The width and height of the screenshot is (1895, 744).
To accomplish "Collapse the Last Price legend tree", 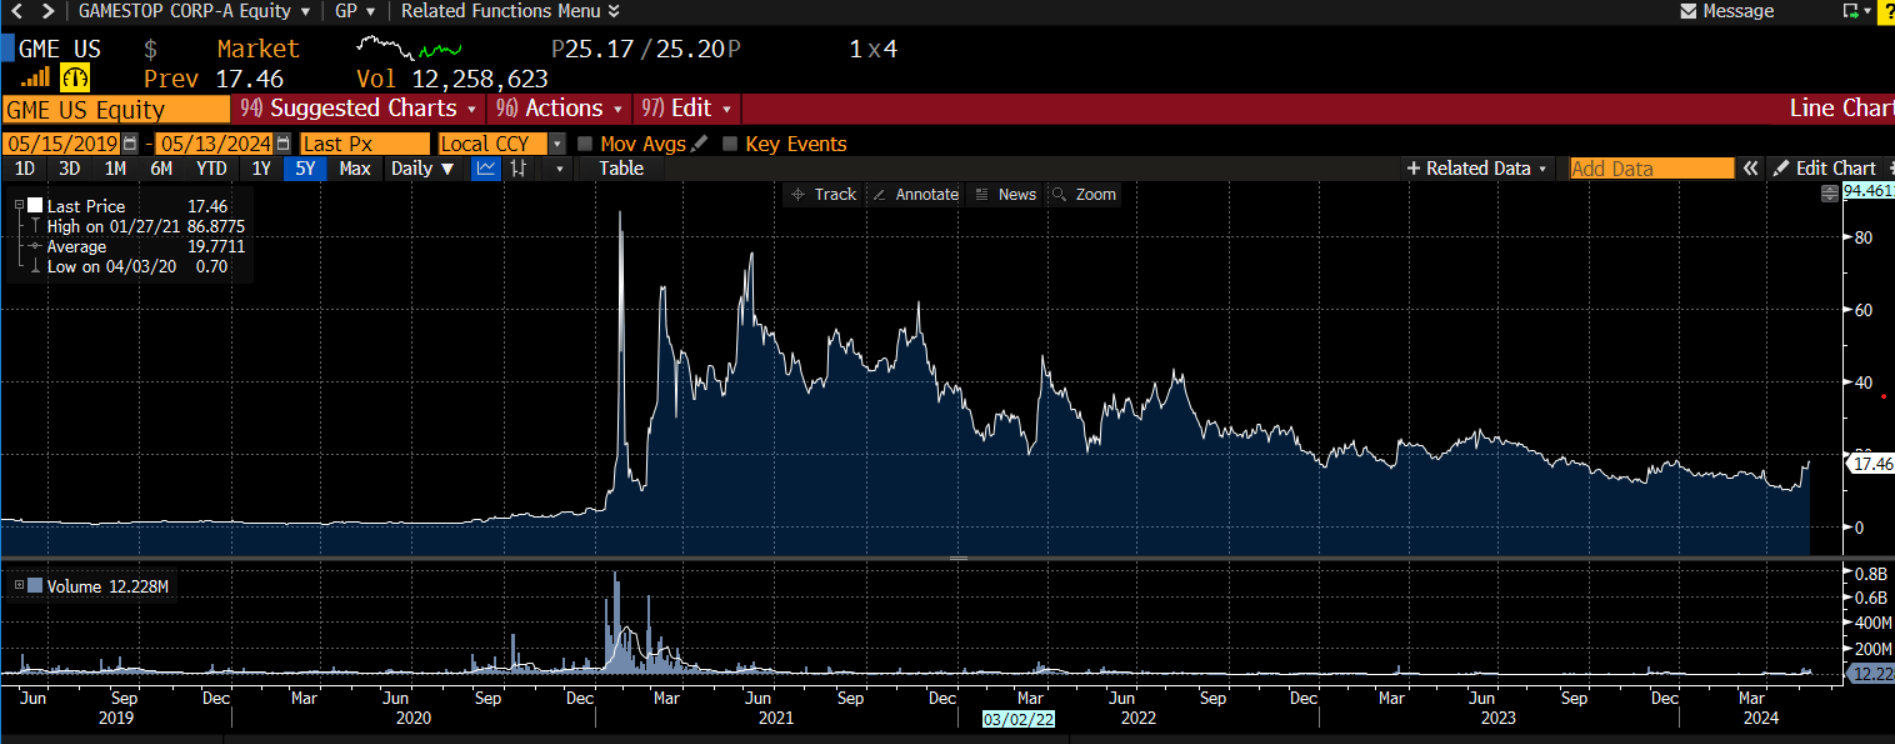I will point(19,205).
